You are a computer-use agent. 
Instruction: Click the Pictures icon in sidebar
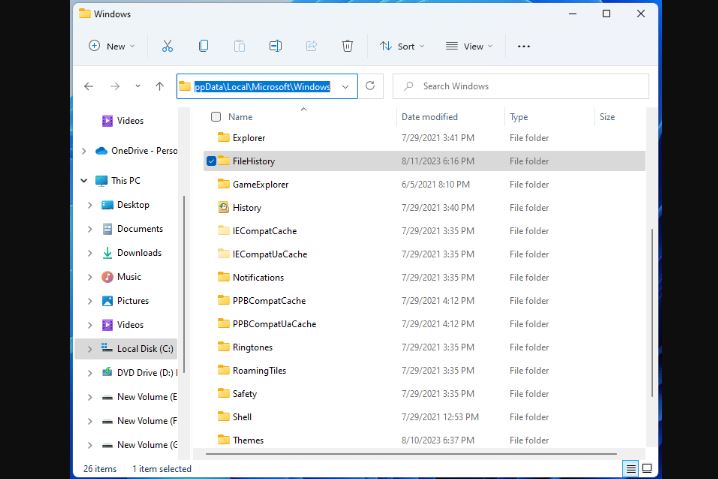point(107,301)
